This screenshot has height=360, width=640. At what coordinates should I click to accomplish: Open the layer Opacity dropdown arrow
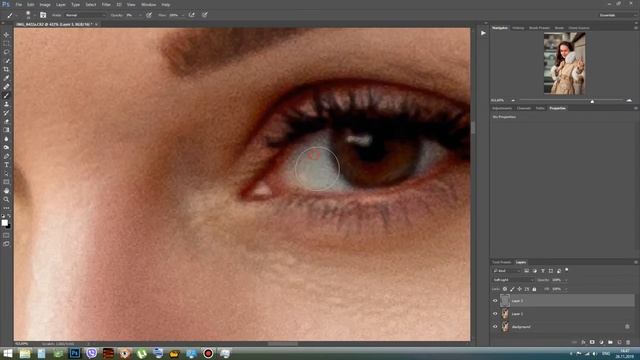point(565,280)
